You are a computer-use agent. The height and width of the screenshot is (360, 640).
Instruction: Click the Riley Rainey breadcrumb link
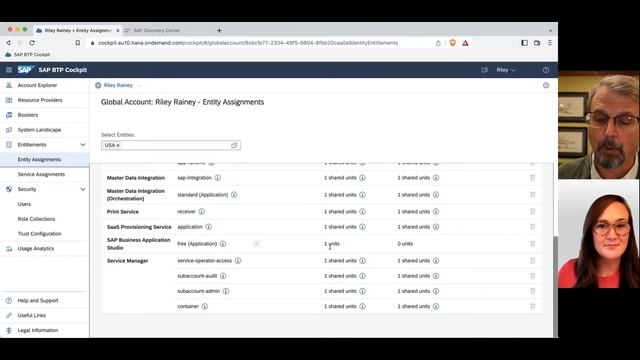tap(118, 85)
